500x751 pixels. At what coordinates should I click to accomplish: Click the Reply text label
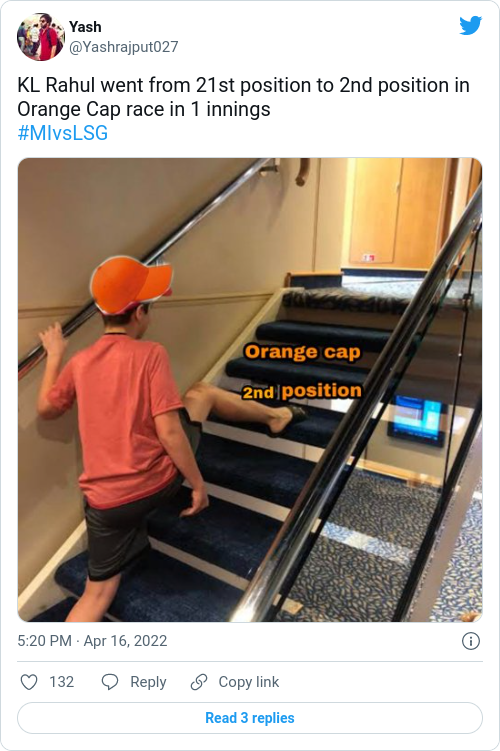tap(148, 682)
